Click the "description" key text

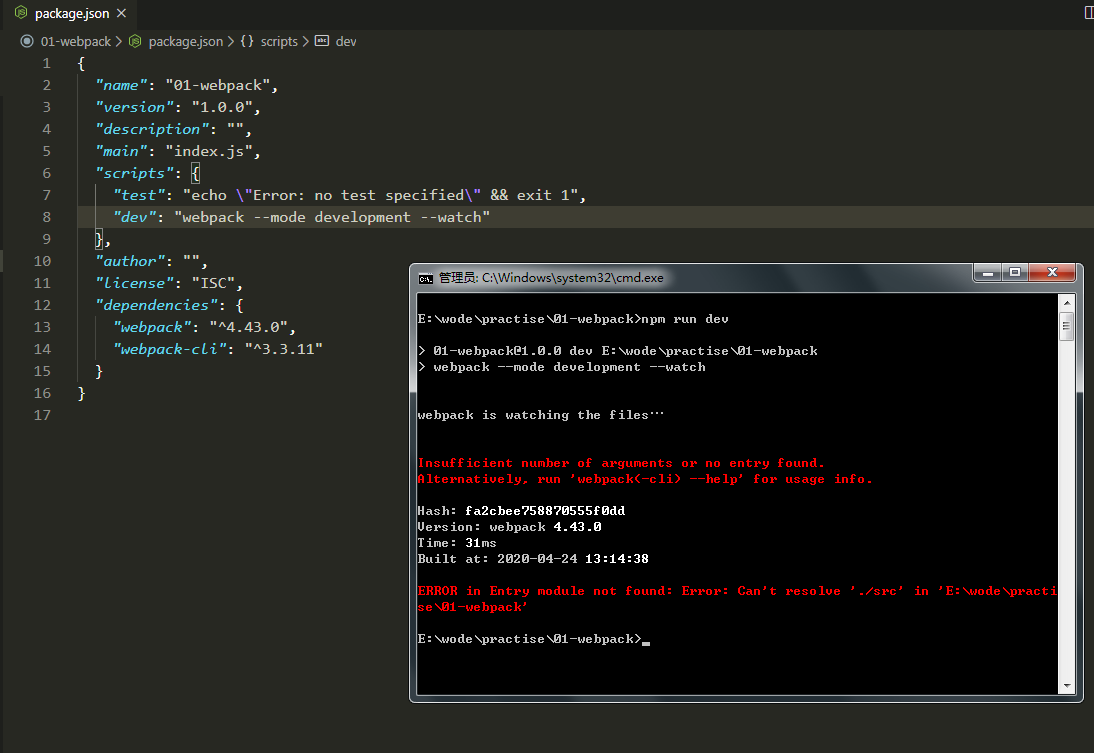coord(152,129)
